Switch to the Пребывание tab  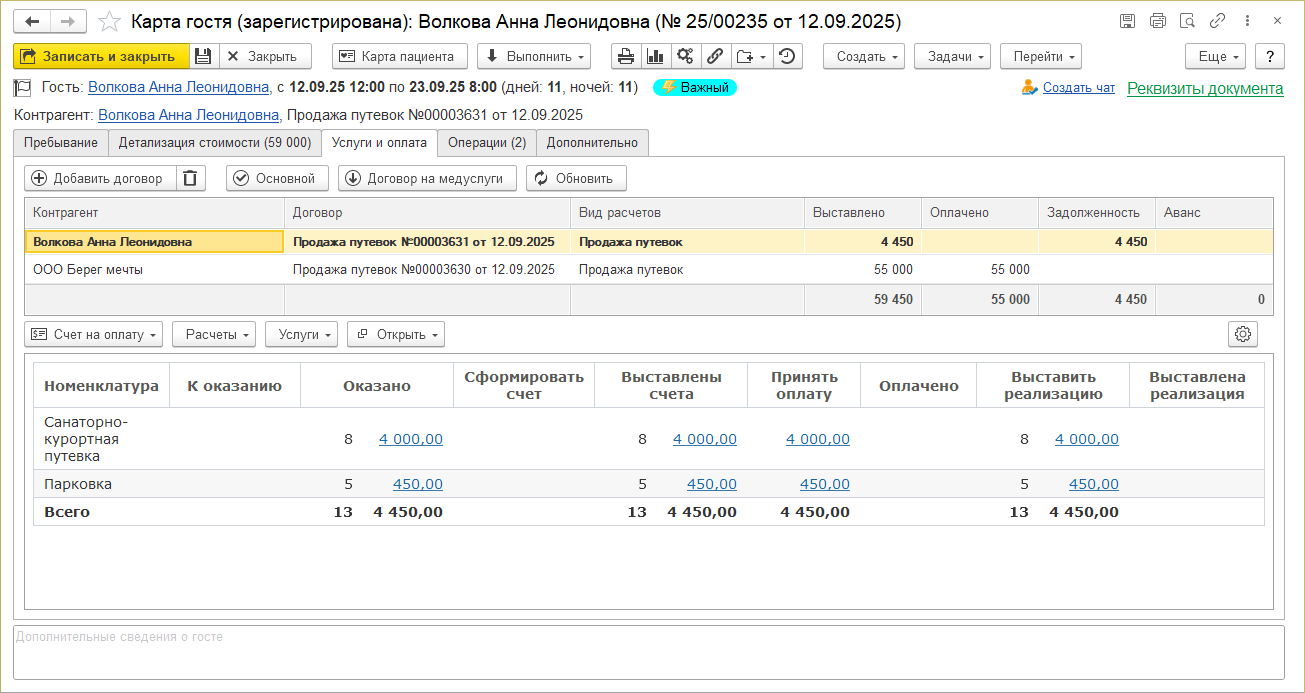click(x=61, y=143)
